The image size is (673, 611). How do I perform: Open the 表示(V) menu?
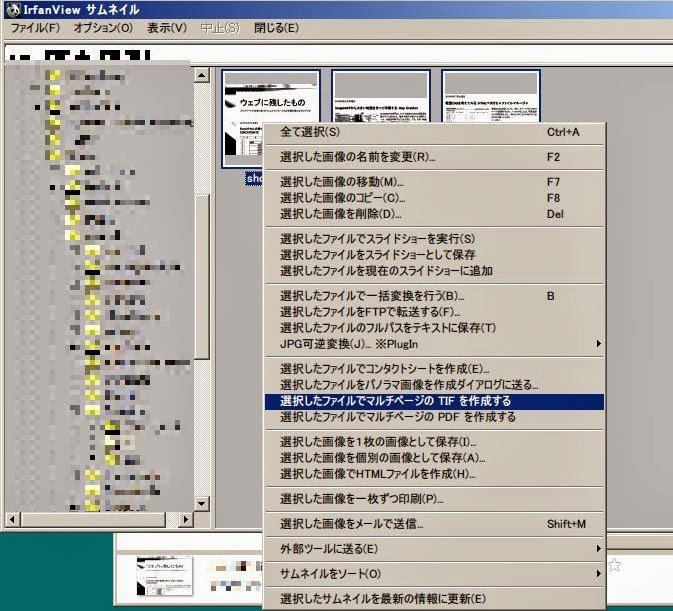coord(167,28)
